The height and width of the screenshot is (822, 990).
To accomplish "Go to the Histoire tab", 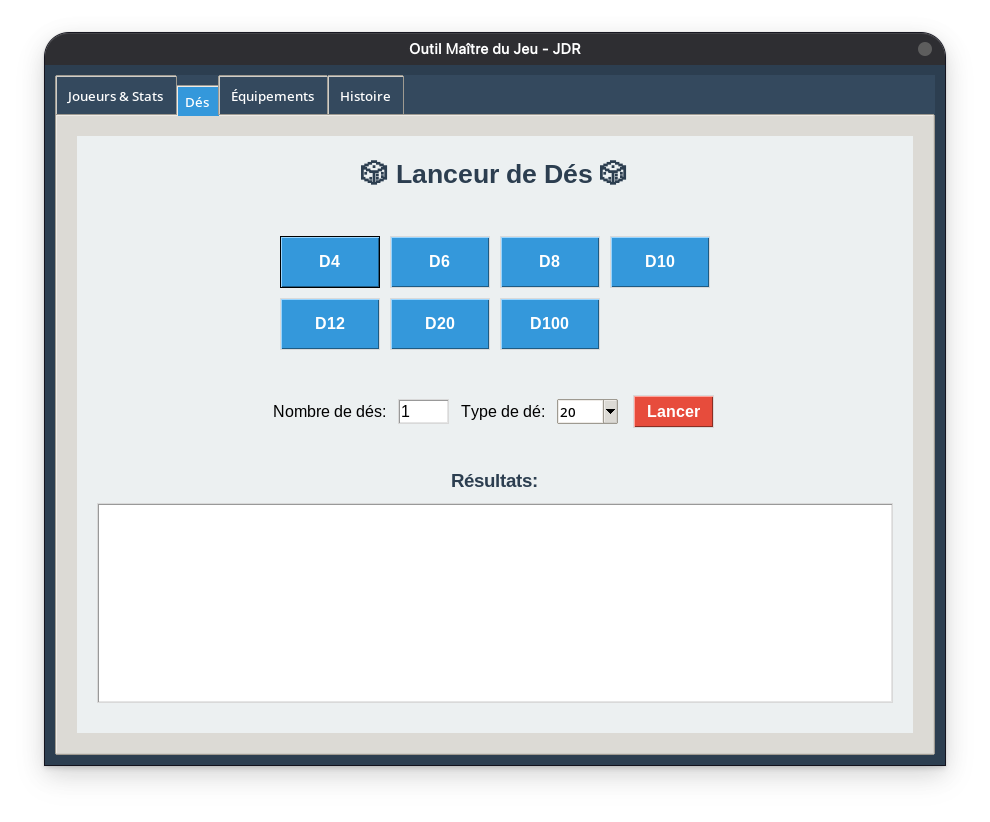I will point(365,96).
